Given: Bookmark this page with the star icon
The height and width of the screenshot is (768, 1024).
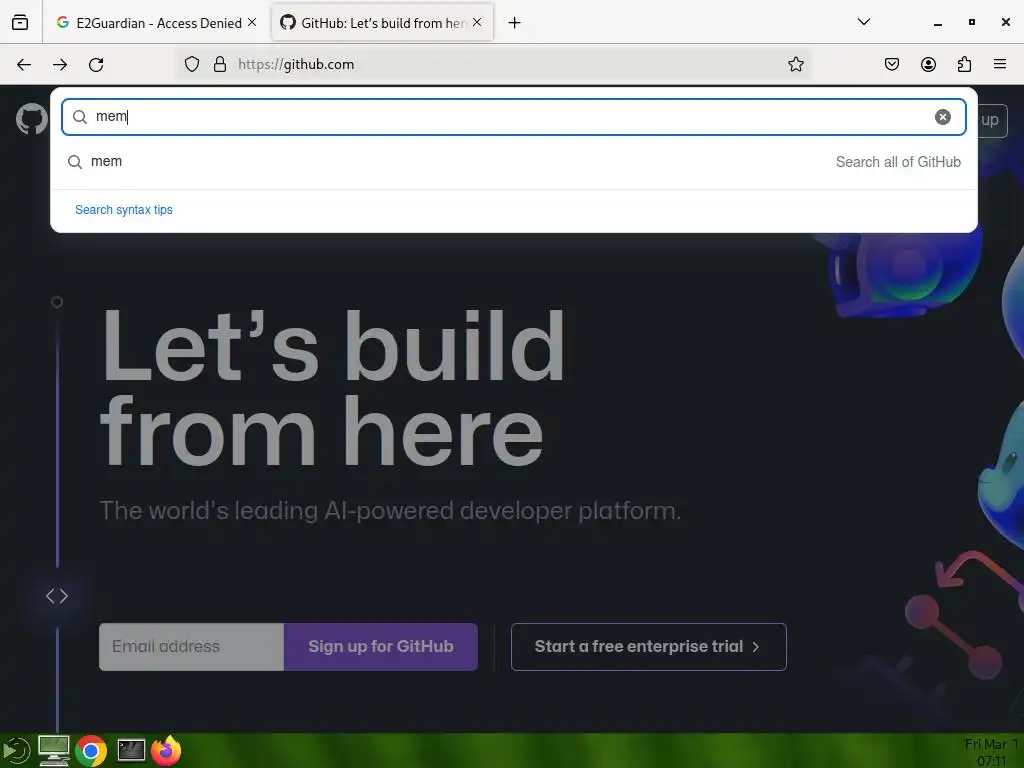Looking at the screenshot, I should click(795, 64).
